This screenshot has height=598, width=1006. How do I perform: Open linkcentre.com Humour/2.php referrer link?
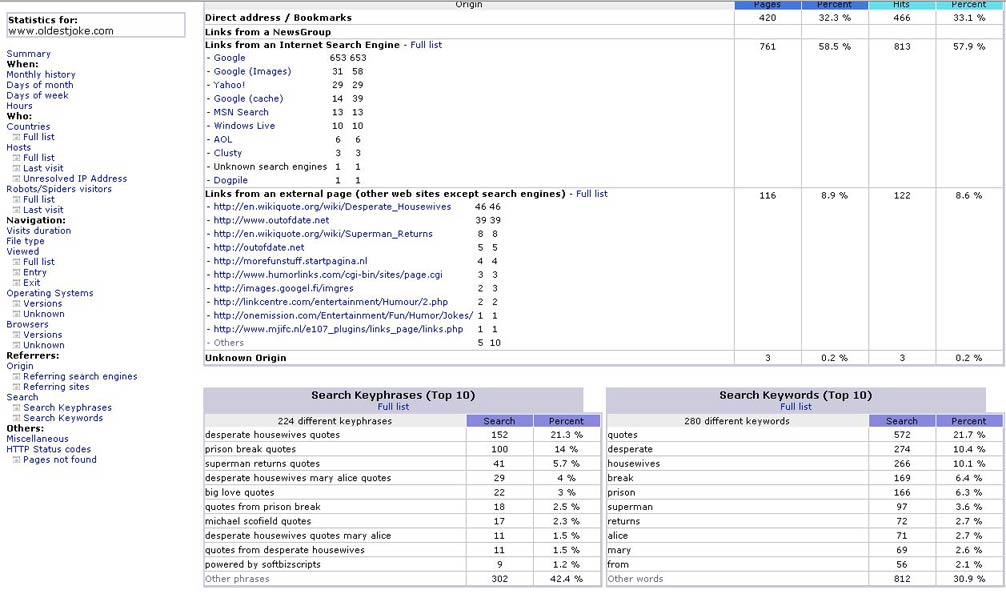[331, 302]
